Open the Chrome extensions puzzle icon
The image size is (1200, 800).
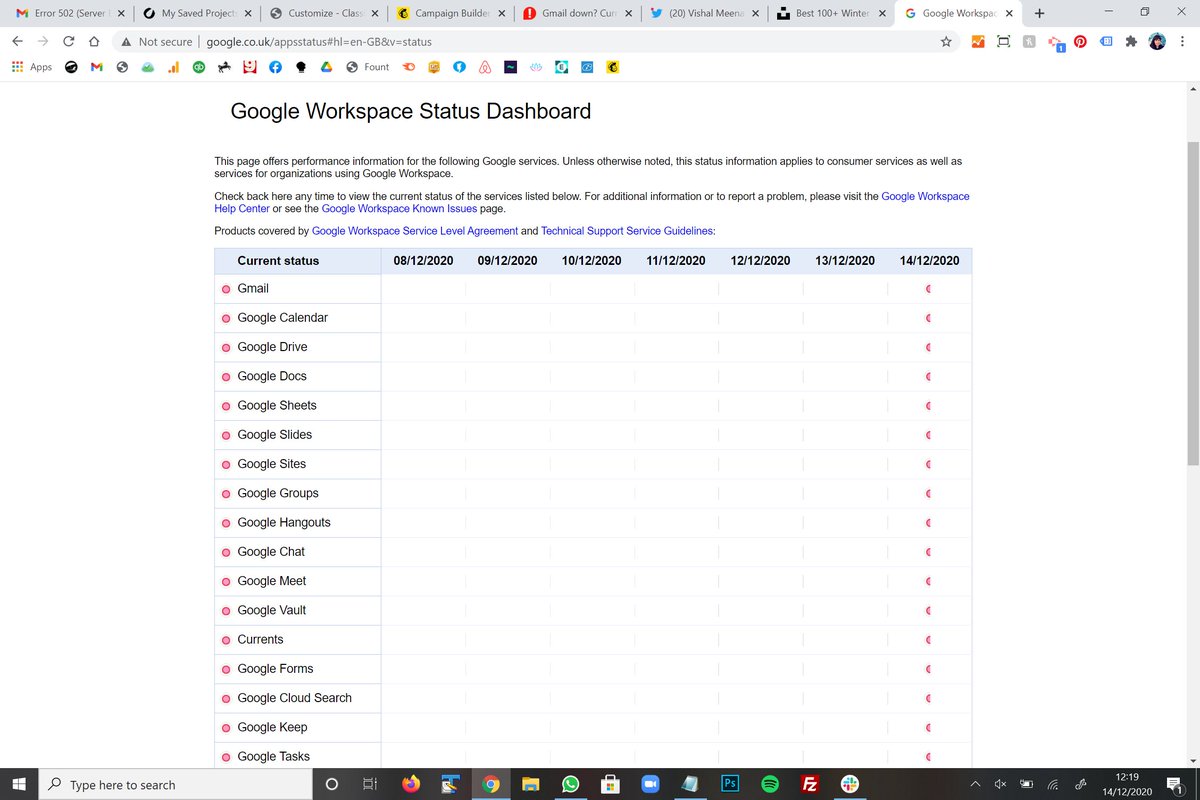pyautogui.click(x=1131, y=42)
